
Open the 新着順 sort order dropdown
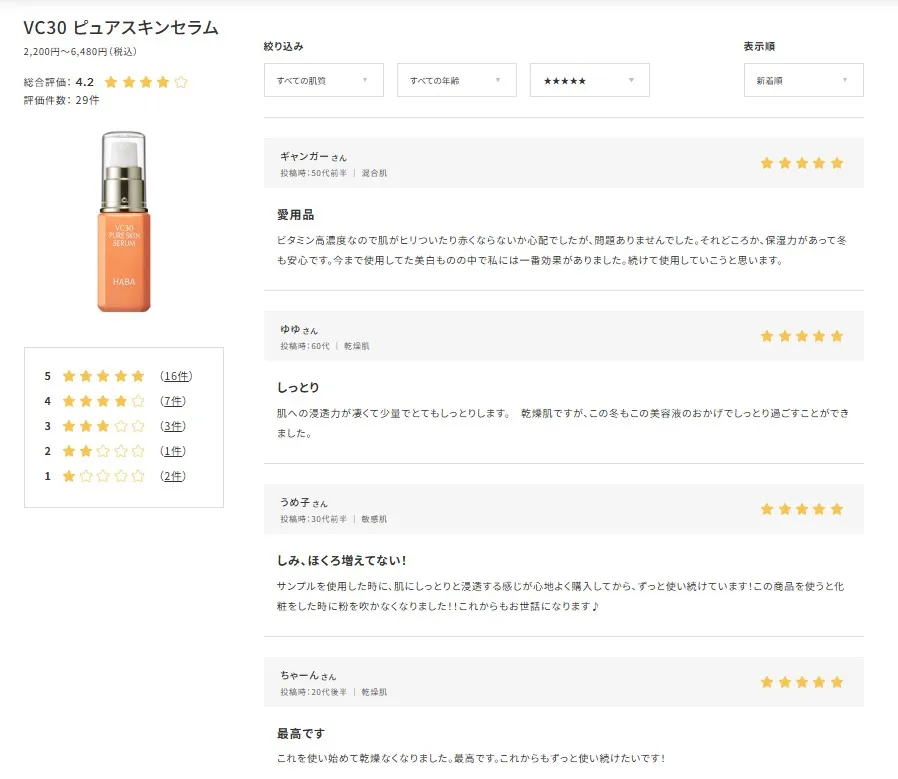[803, 80]
